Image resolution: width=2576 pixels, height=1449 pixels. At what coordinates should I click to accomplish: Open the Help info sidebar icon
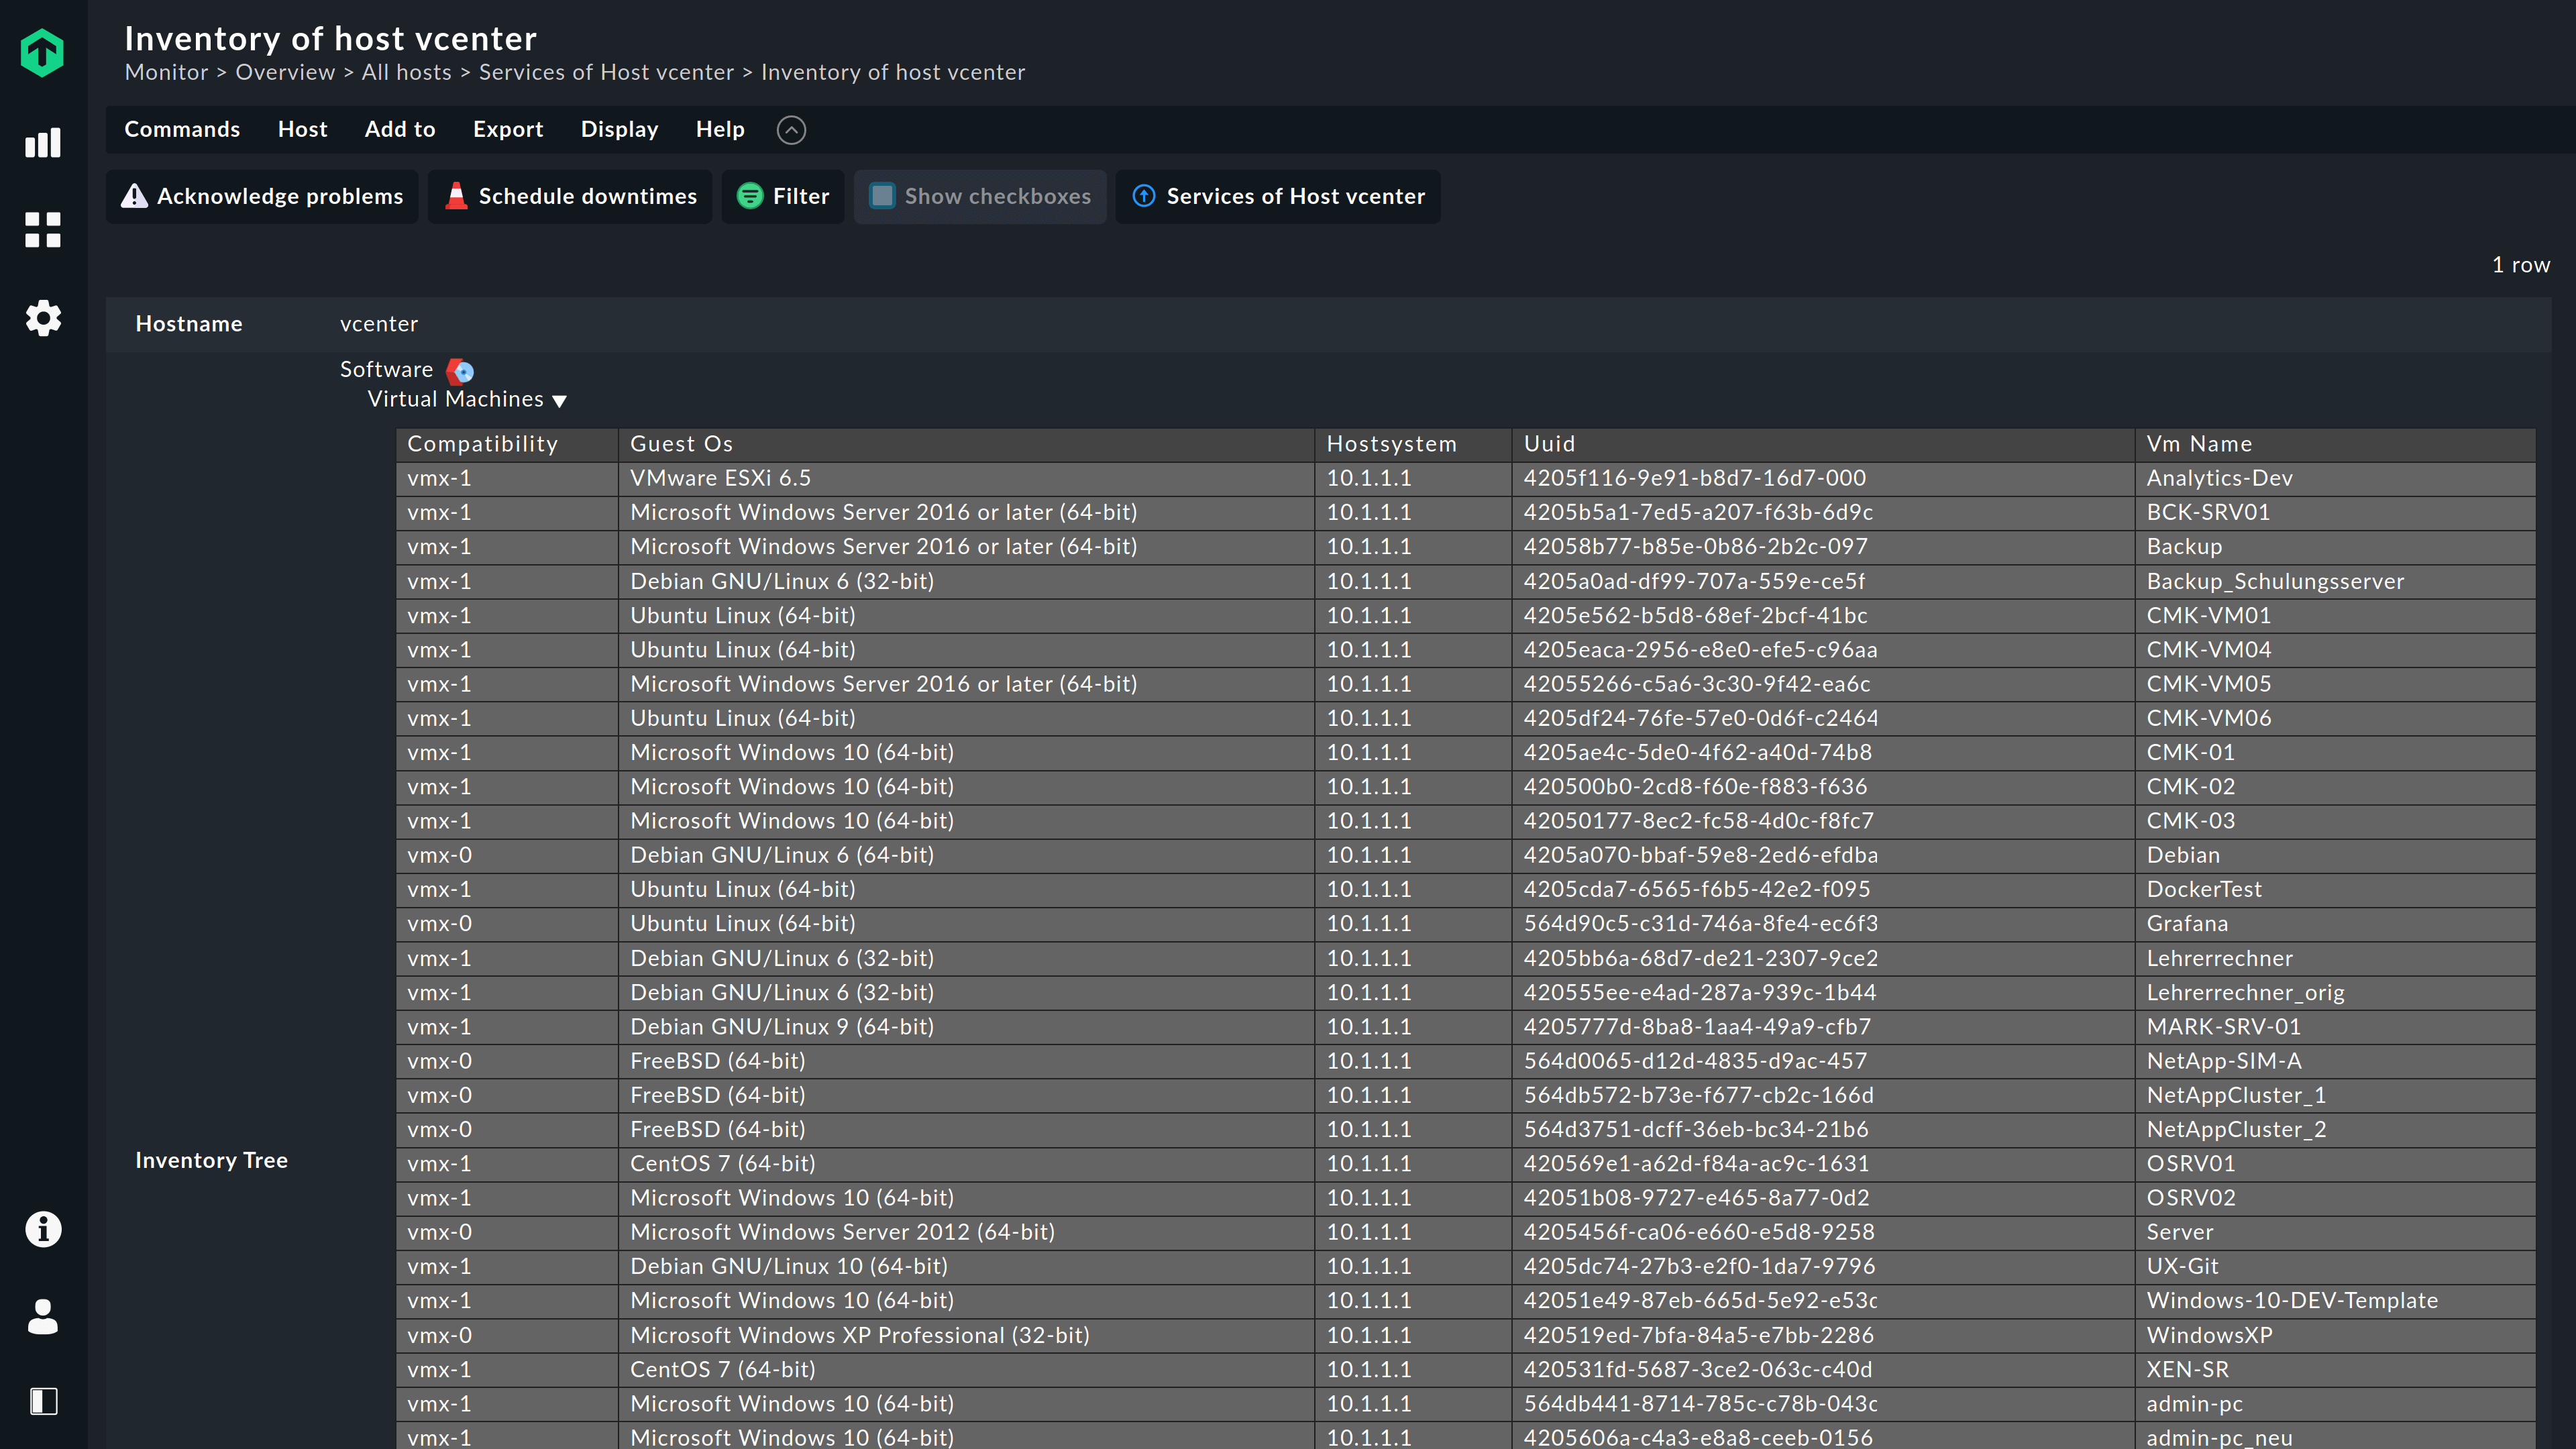pyautogui.click(x=42, y=1229)
